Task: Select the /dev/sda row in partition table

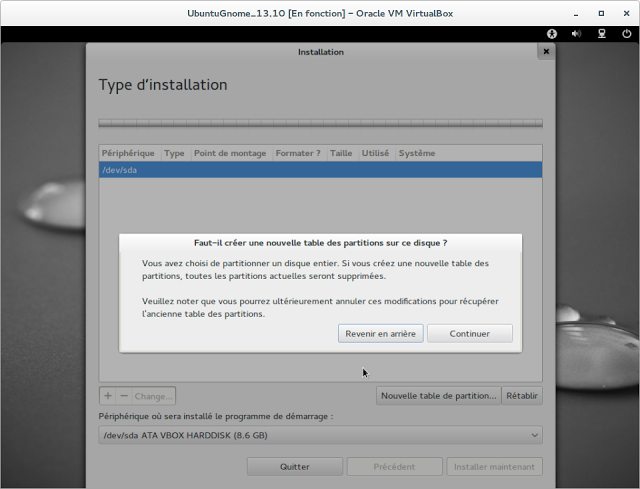Action: coord(320,170)
